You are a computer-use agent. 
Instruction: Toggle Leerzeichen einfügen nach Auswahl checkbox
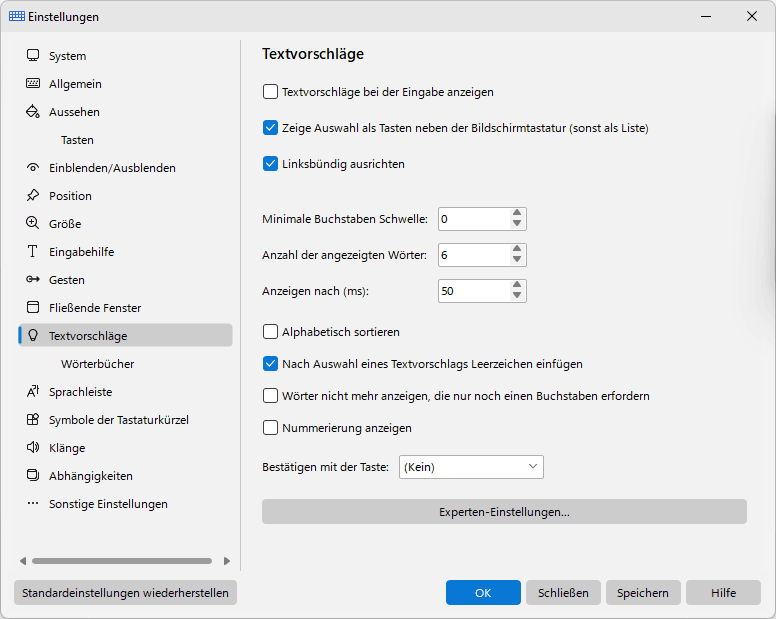tap(270, 364)
